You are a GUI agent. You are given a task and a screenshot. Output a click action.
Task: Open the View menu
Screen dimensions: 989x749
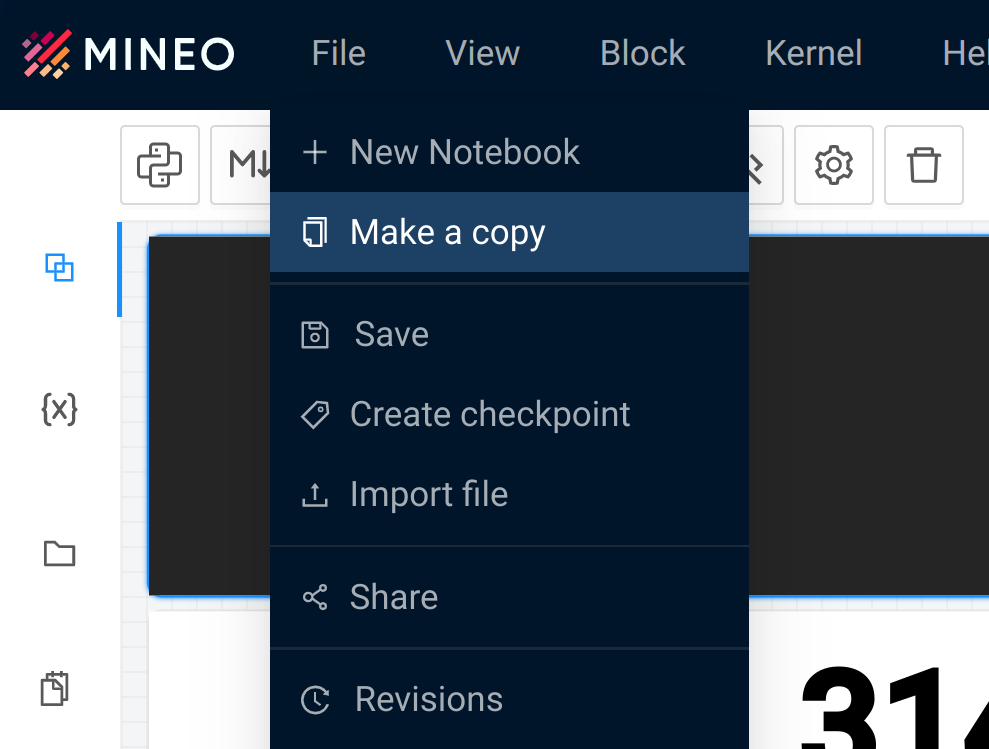(x=482, y=53)
